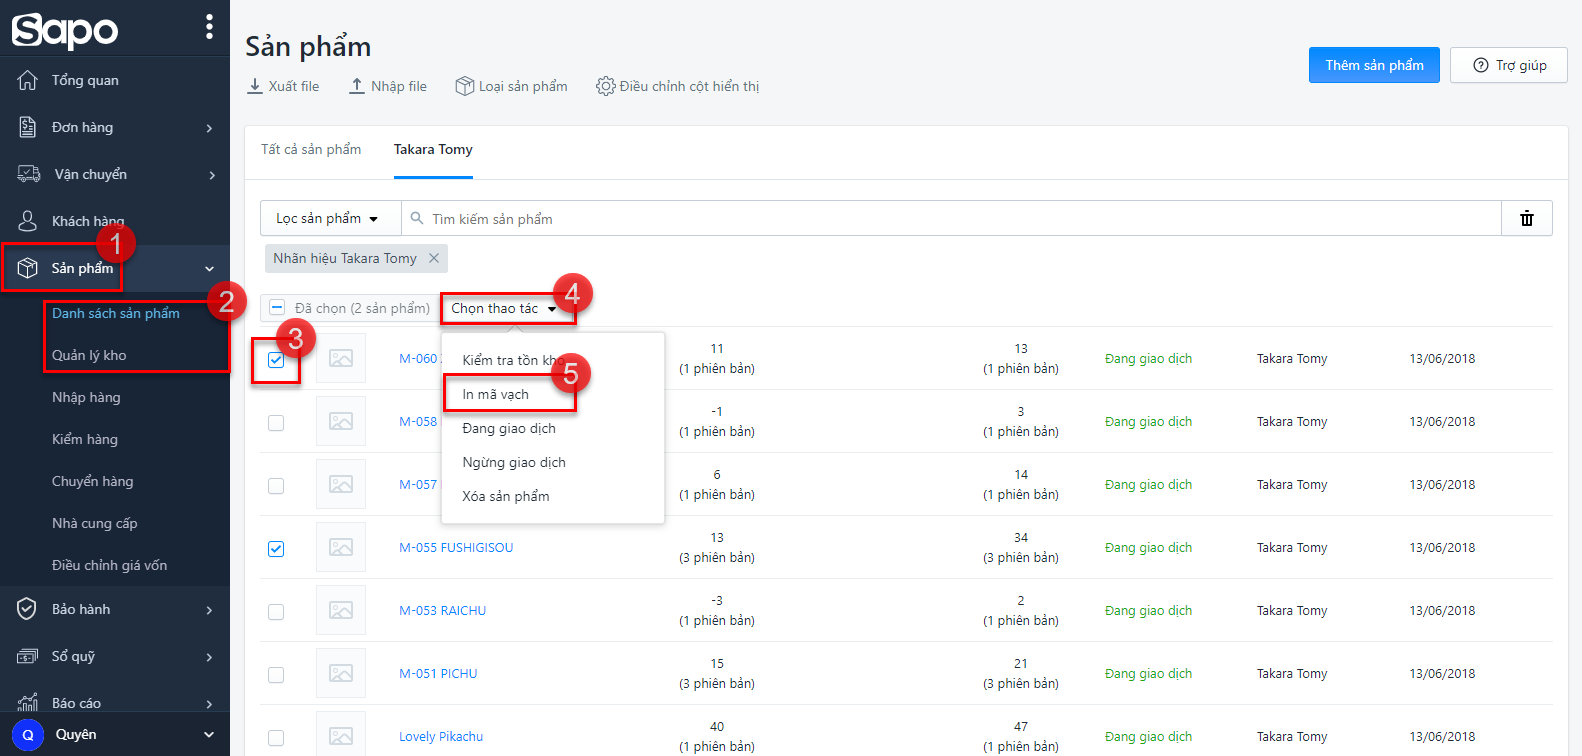This screenshot has width=1582, height=756.
Task: Click the three-dot menu beside Sapo logo
Action: click(x=209, y=27)
